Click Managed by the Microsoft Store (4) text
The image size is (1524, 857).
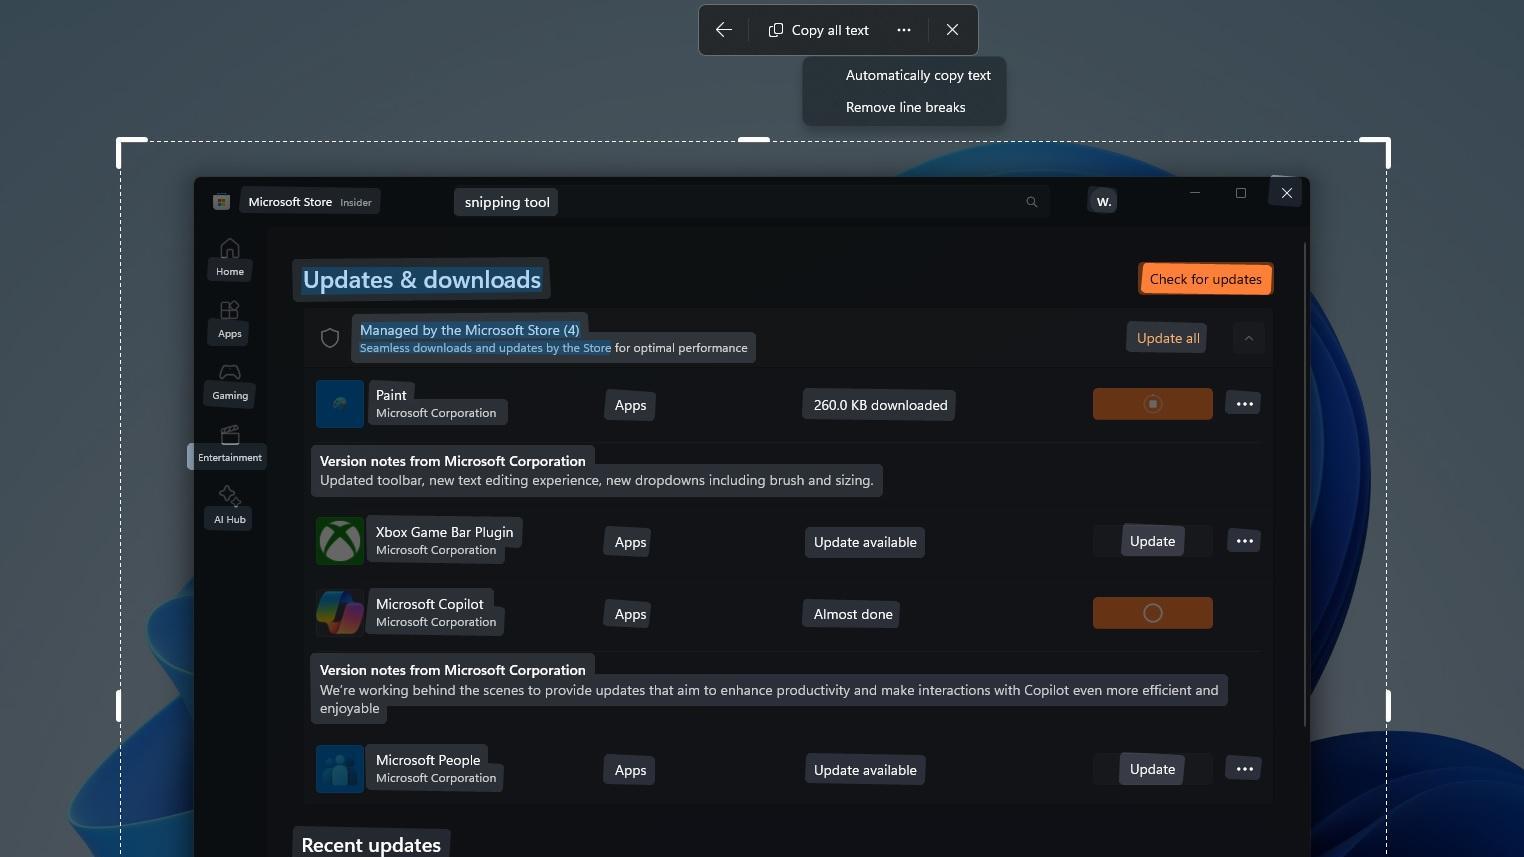coord(469,330)
